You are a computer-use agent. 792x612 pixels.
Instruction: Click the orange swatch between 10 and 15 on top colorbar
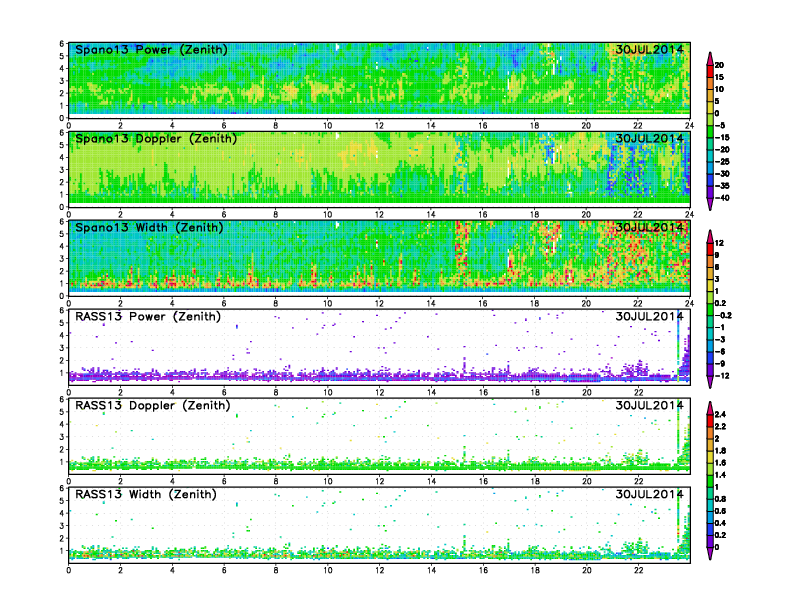pos(710,83)
